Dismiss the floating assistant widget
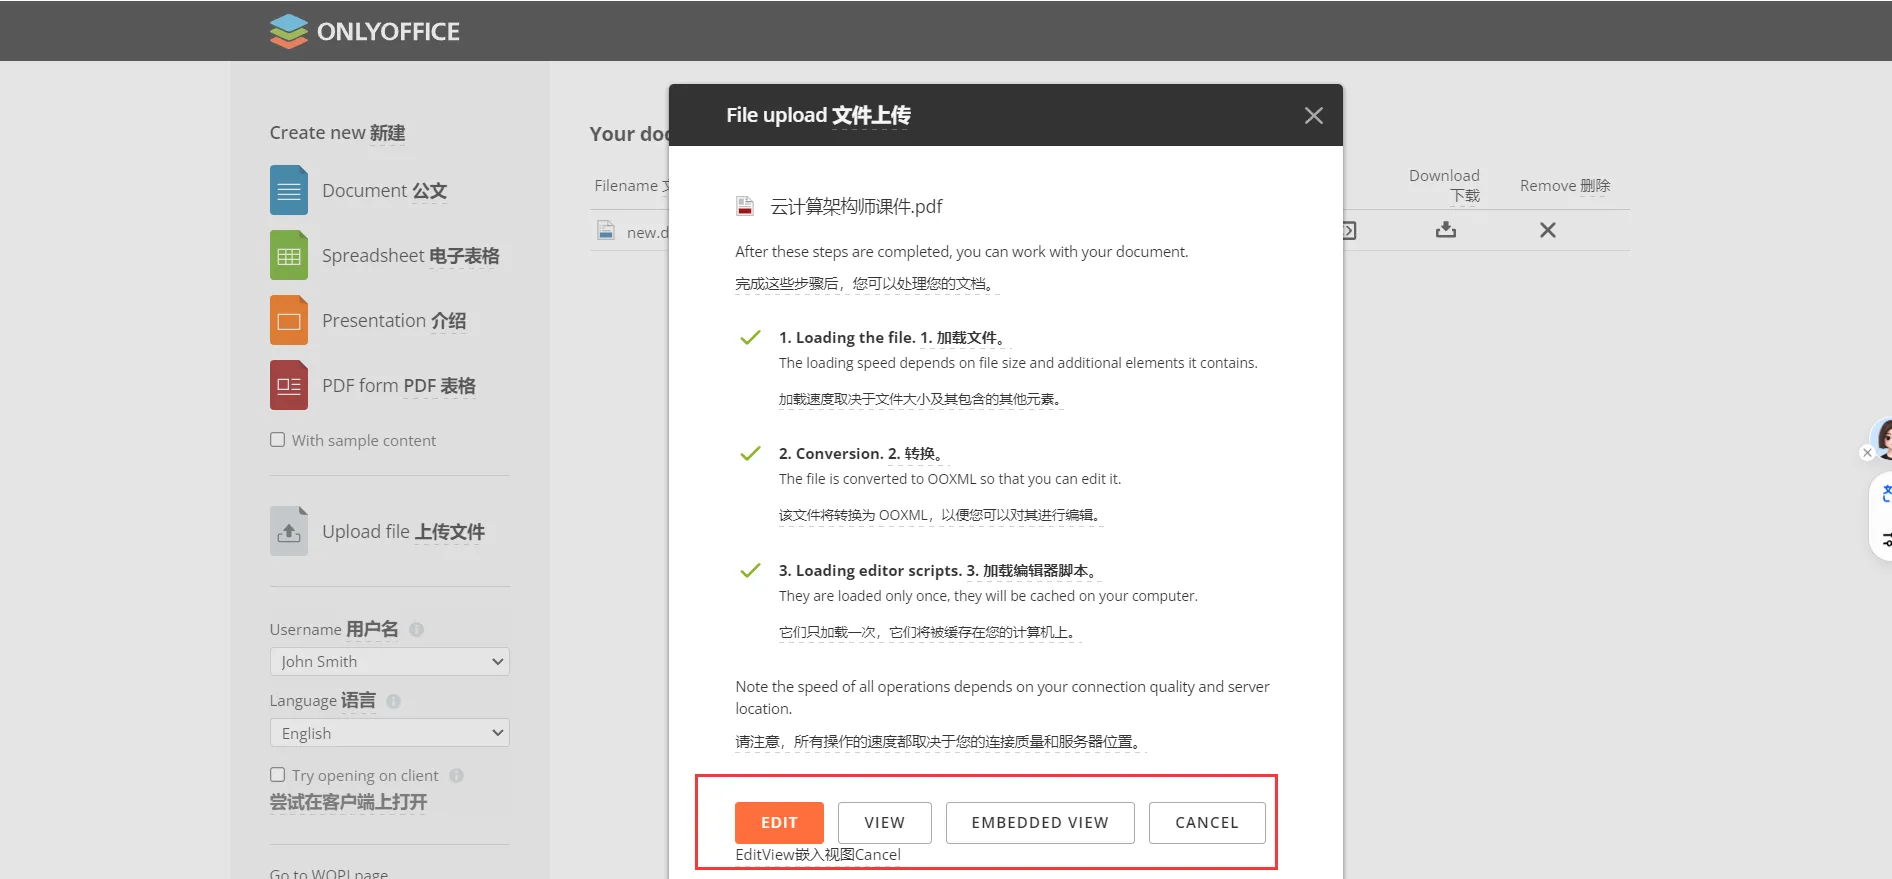The width and height of the screenshot is (1892, 879). [1867, 453]
